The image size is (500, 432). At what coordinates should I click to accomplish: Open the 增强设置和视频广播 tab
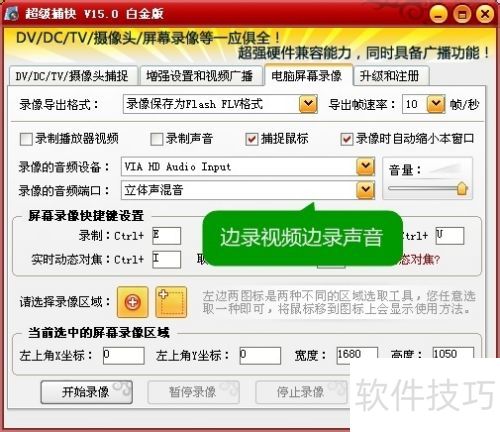[200, 76]
